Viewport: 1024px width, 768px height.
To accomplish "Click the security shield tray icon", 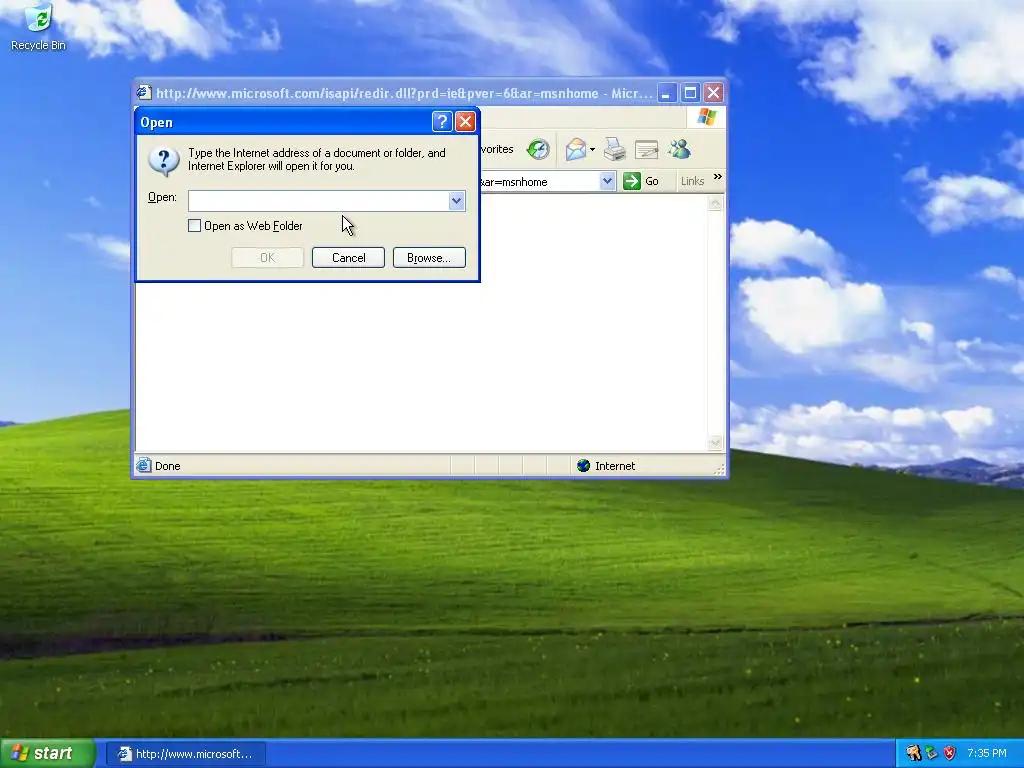I will [950, 754].
